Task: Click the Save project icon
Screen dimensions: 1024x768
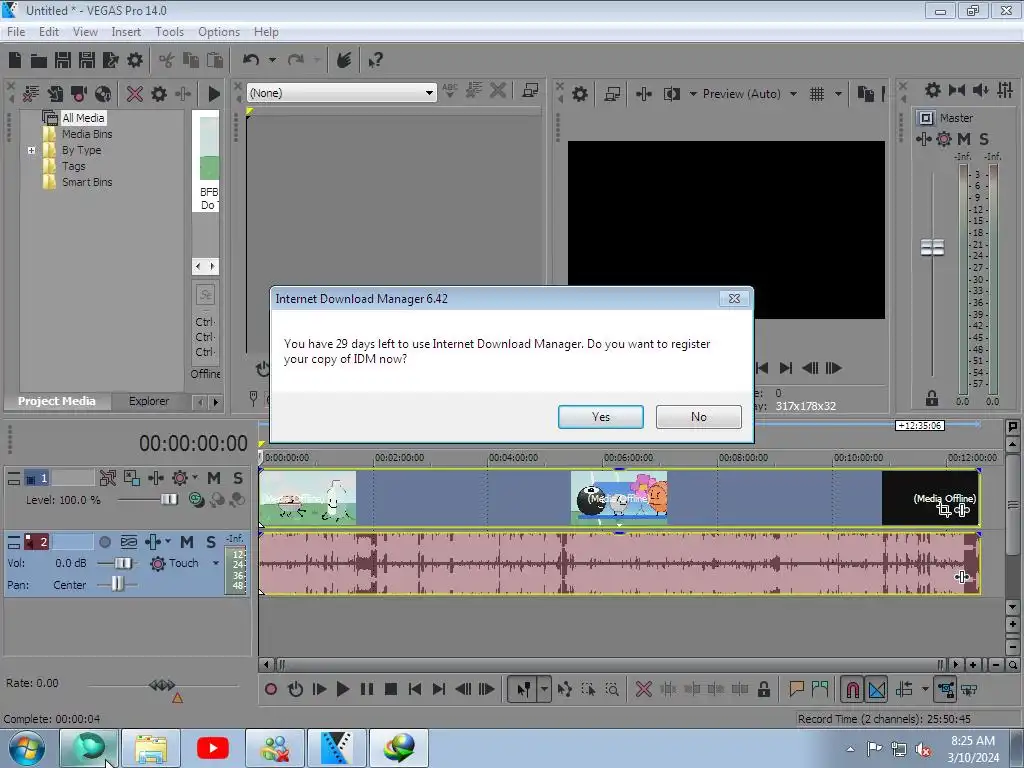Action: pyautogui.click(x=63, y=60)
